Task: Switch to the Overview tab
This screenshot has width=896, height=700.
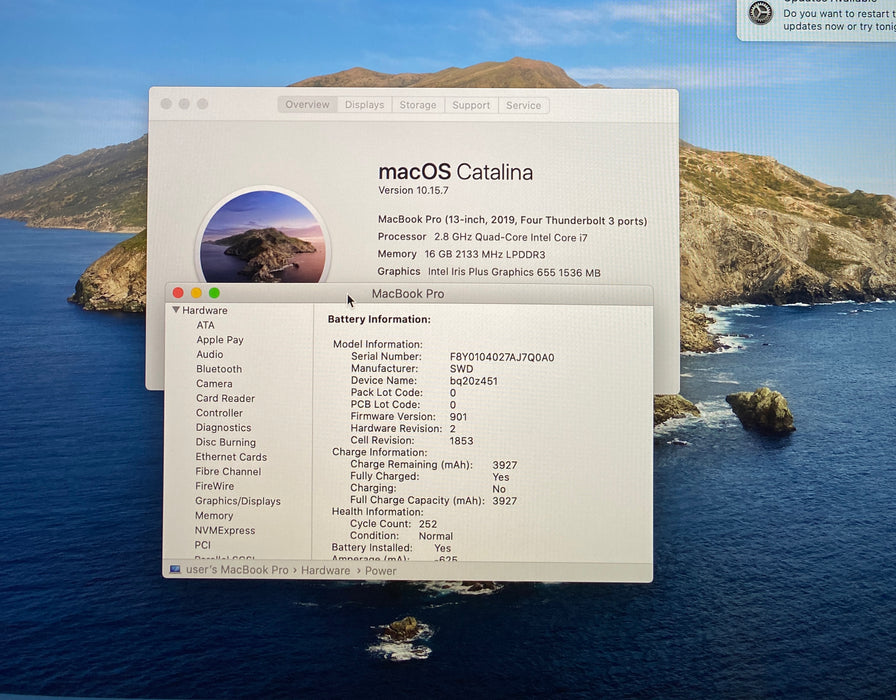Action: (x=307, y=105)
